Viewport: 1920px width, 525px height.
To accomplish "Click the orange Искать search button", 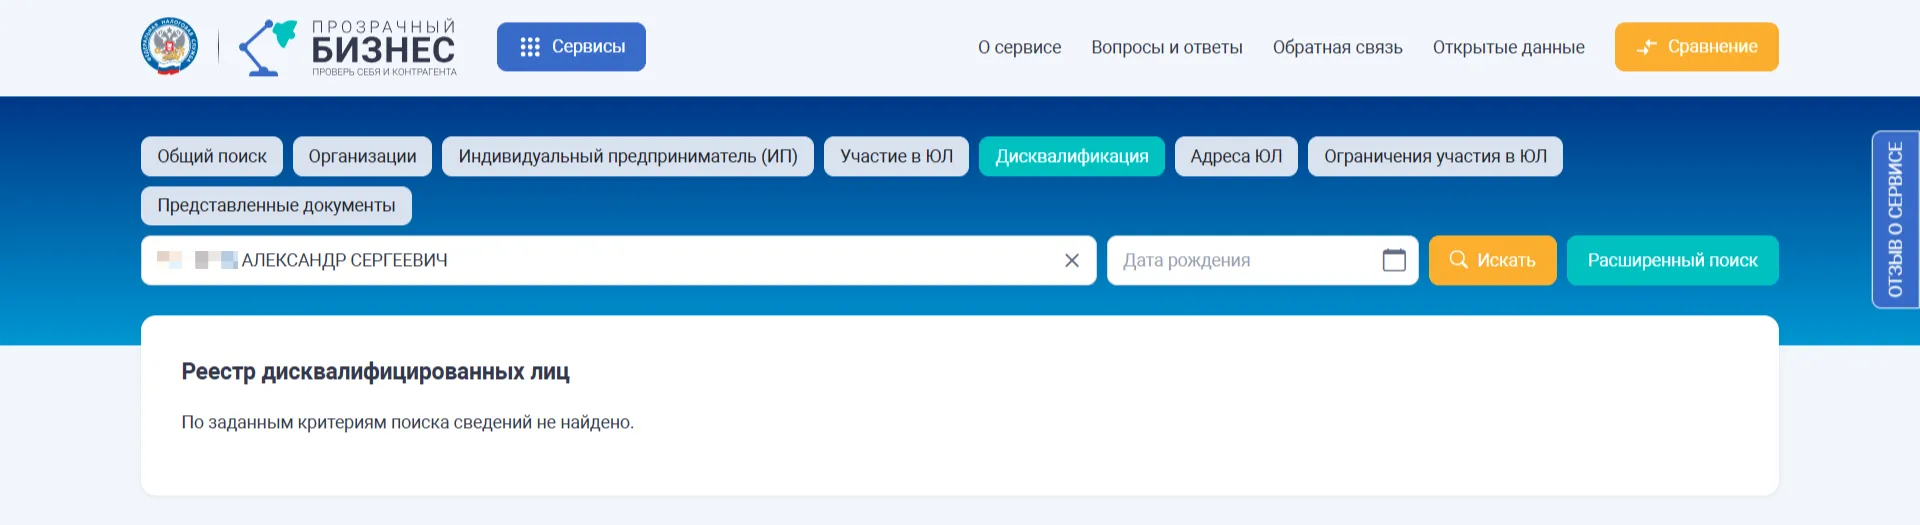I will (1492, 260).
